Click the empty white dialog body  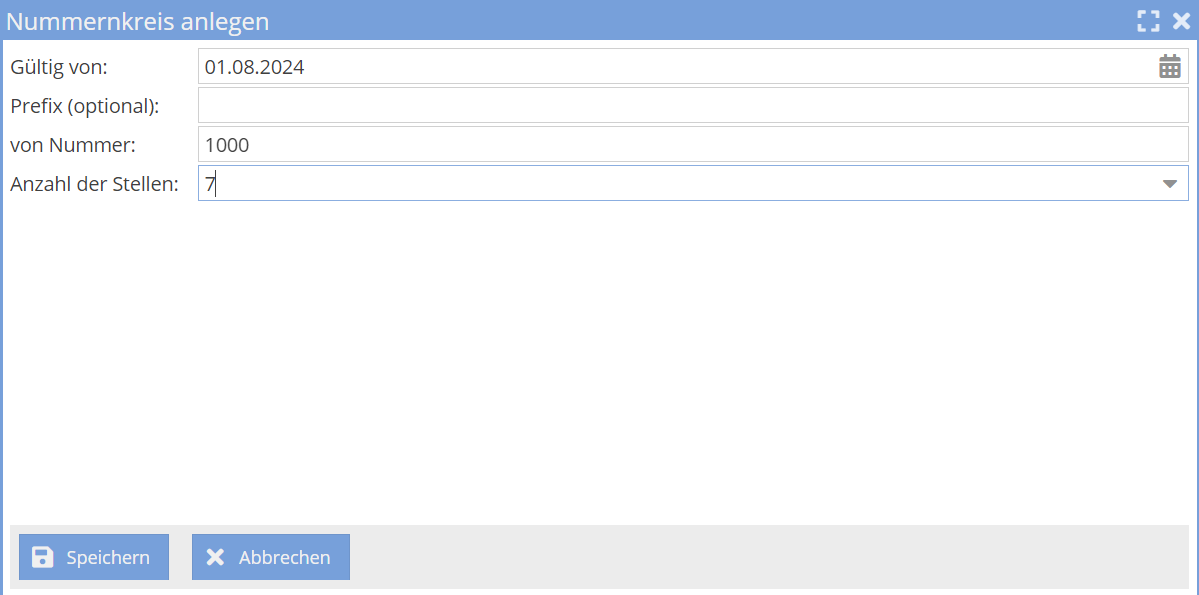click(600, 360)
